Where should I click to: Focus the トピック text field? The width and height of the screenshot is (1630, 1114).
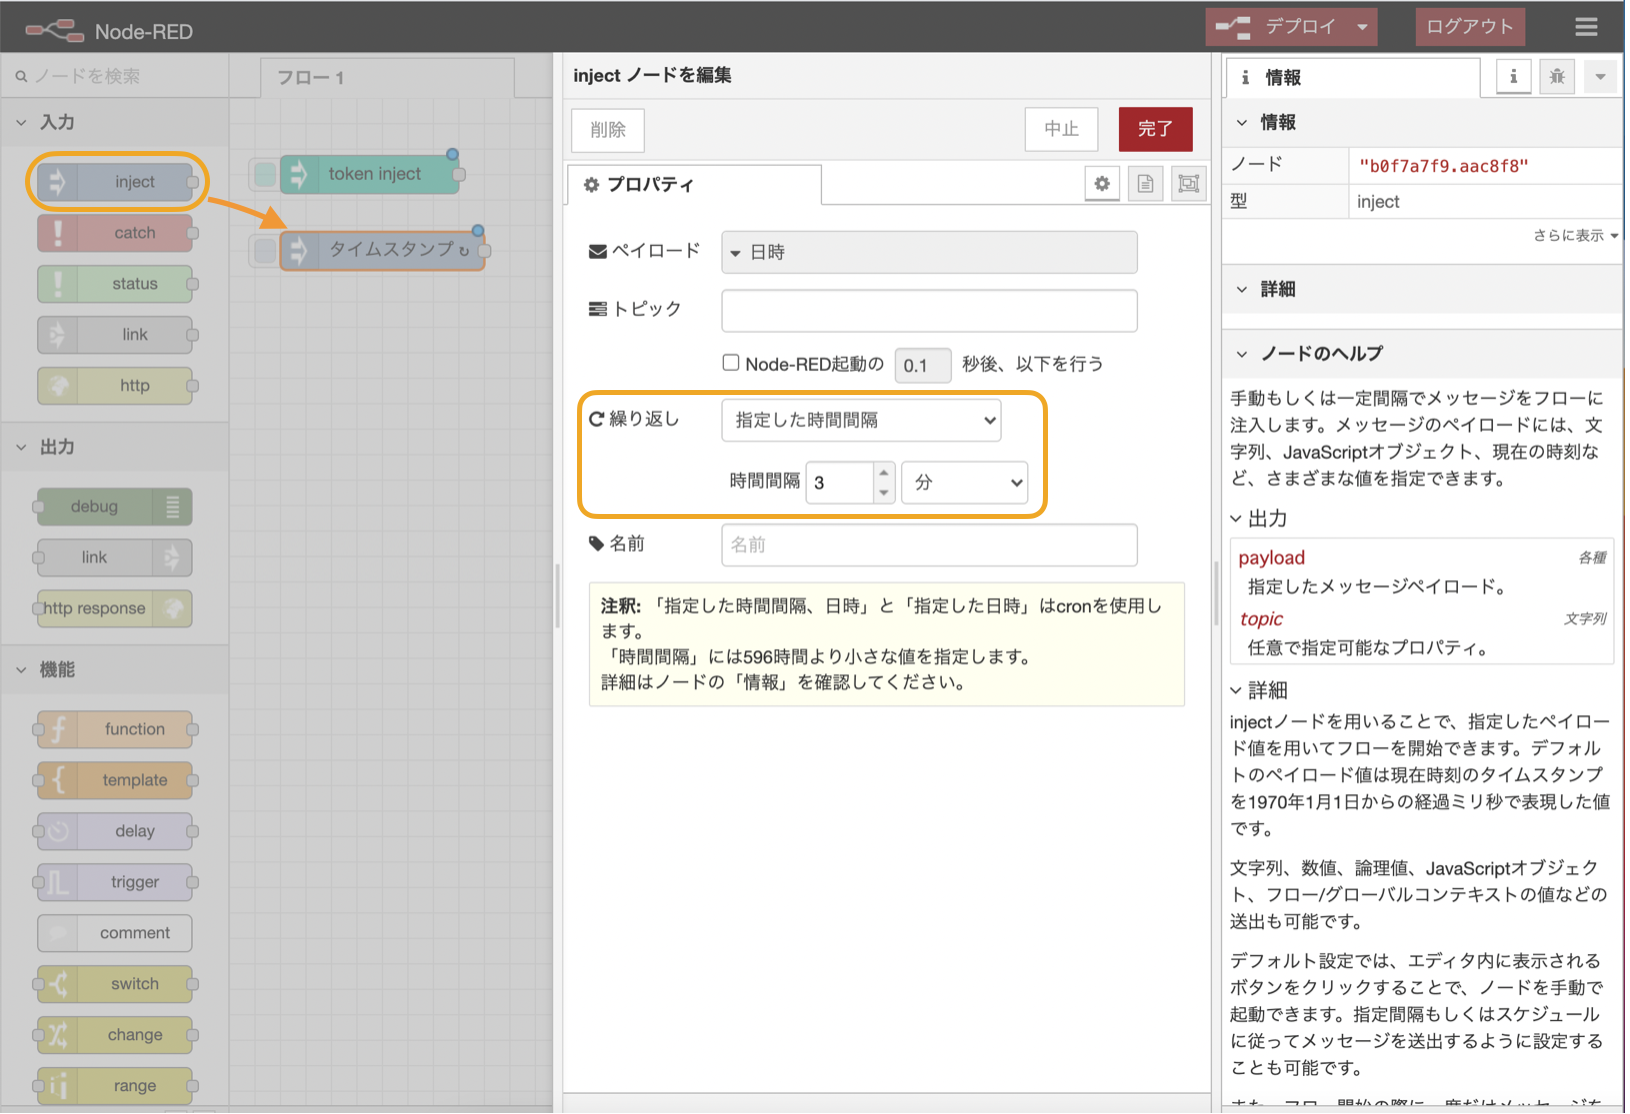(929, 310)
